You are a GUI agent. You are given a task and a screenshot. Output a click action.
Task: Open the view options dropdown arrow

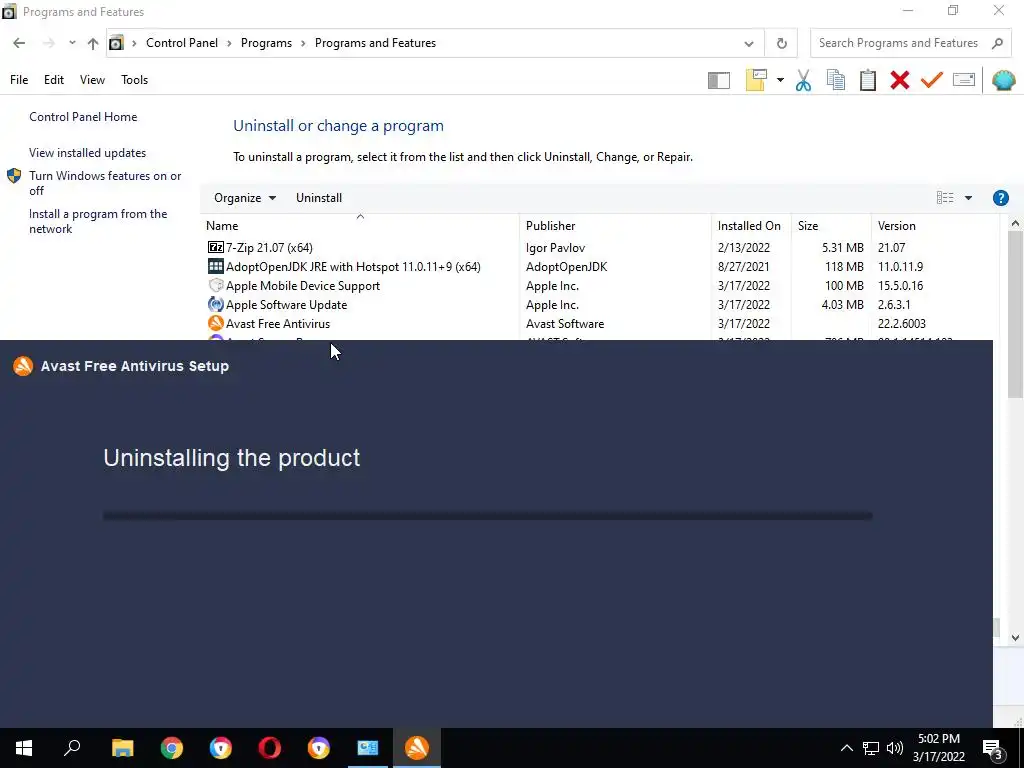click(968, 198)
